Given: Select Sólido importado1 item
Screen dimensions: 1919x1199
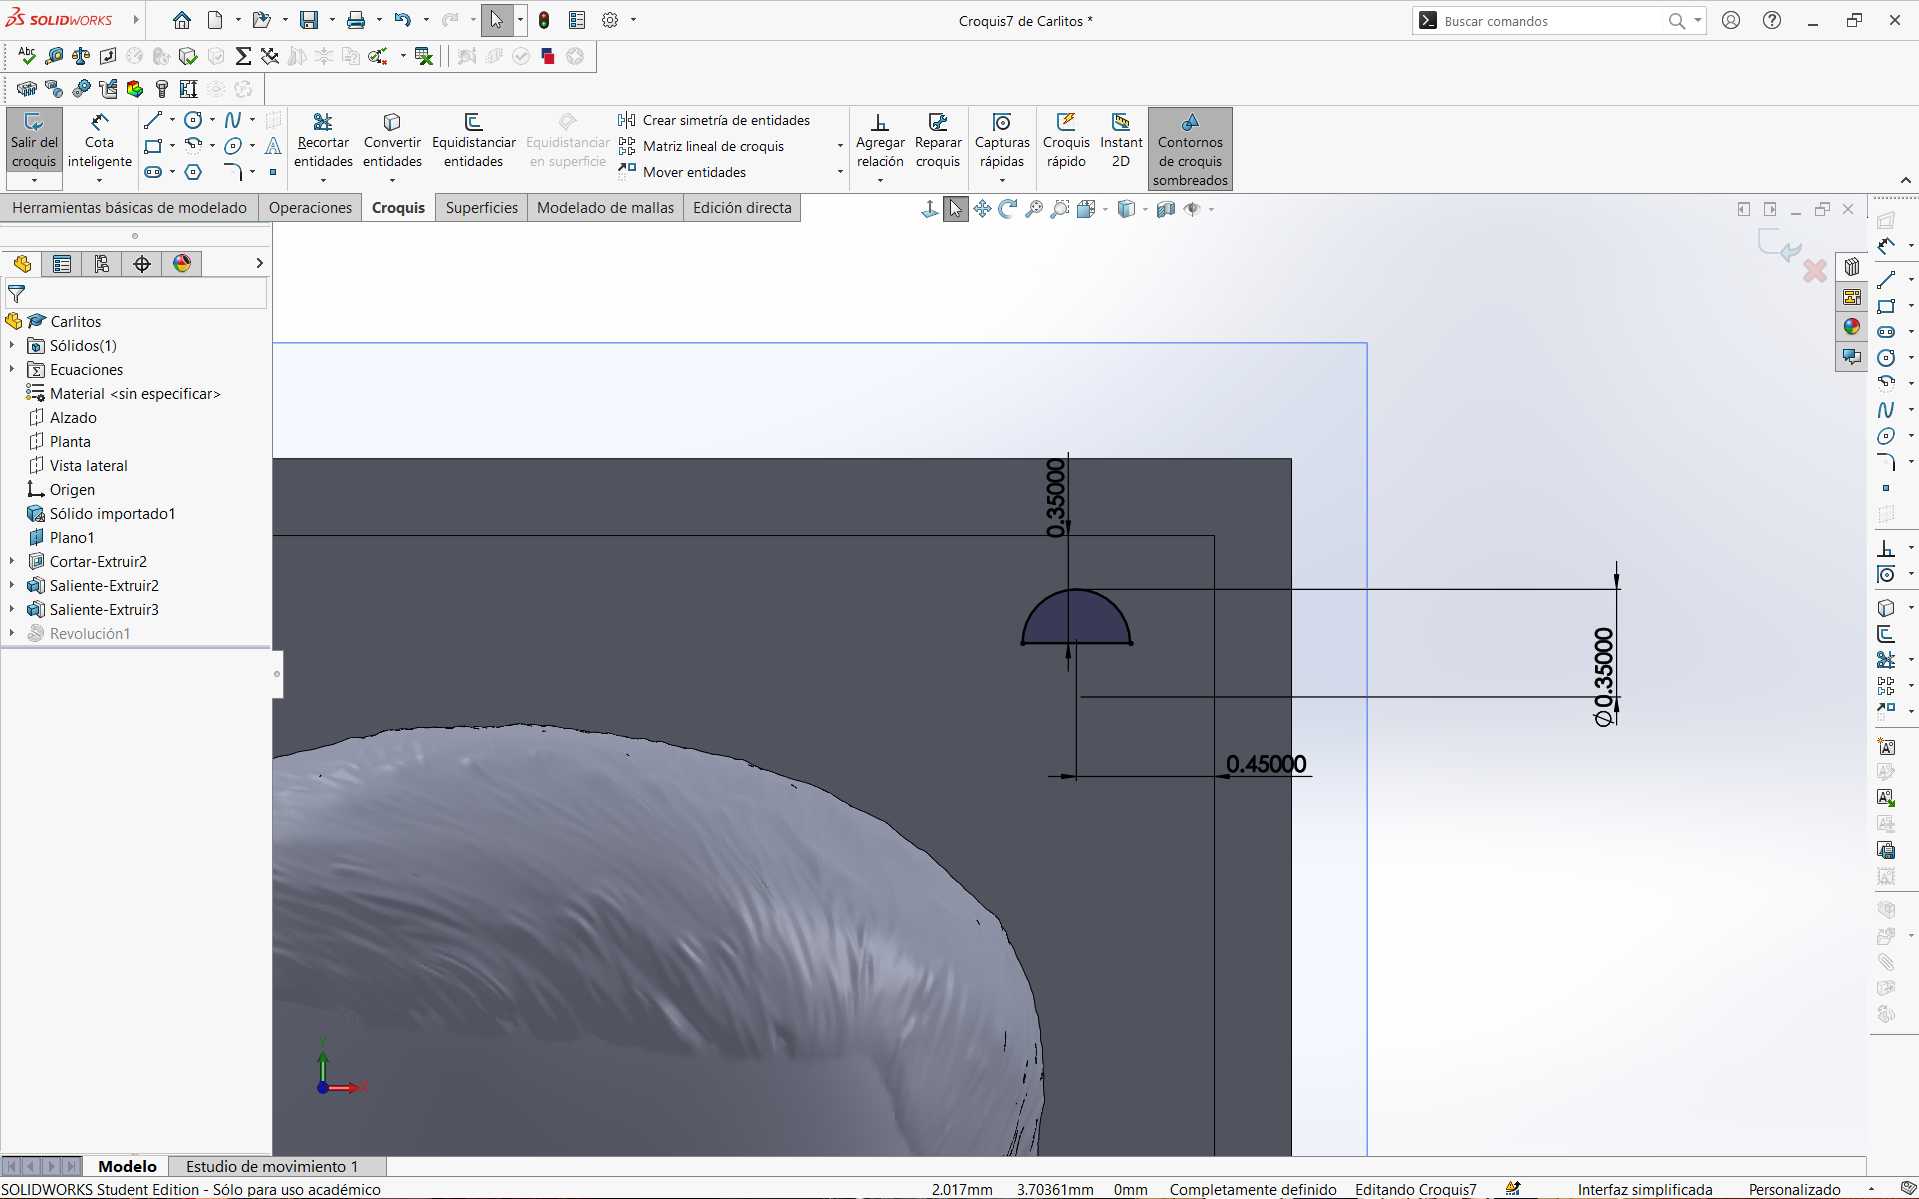Looking at the screenshot, I should 112,513.
